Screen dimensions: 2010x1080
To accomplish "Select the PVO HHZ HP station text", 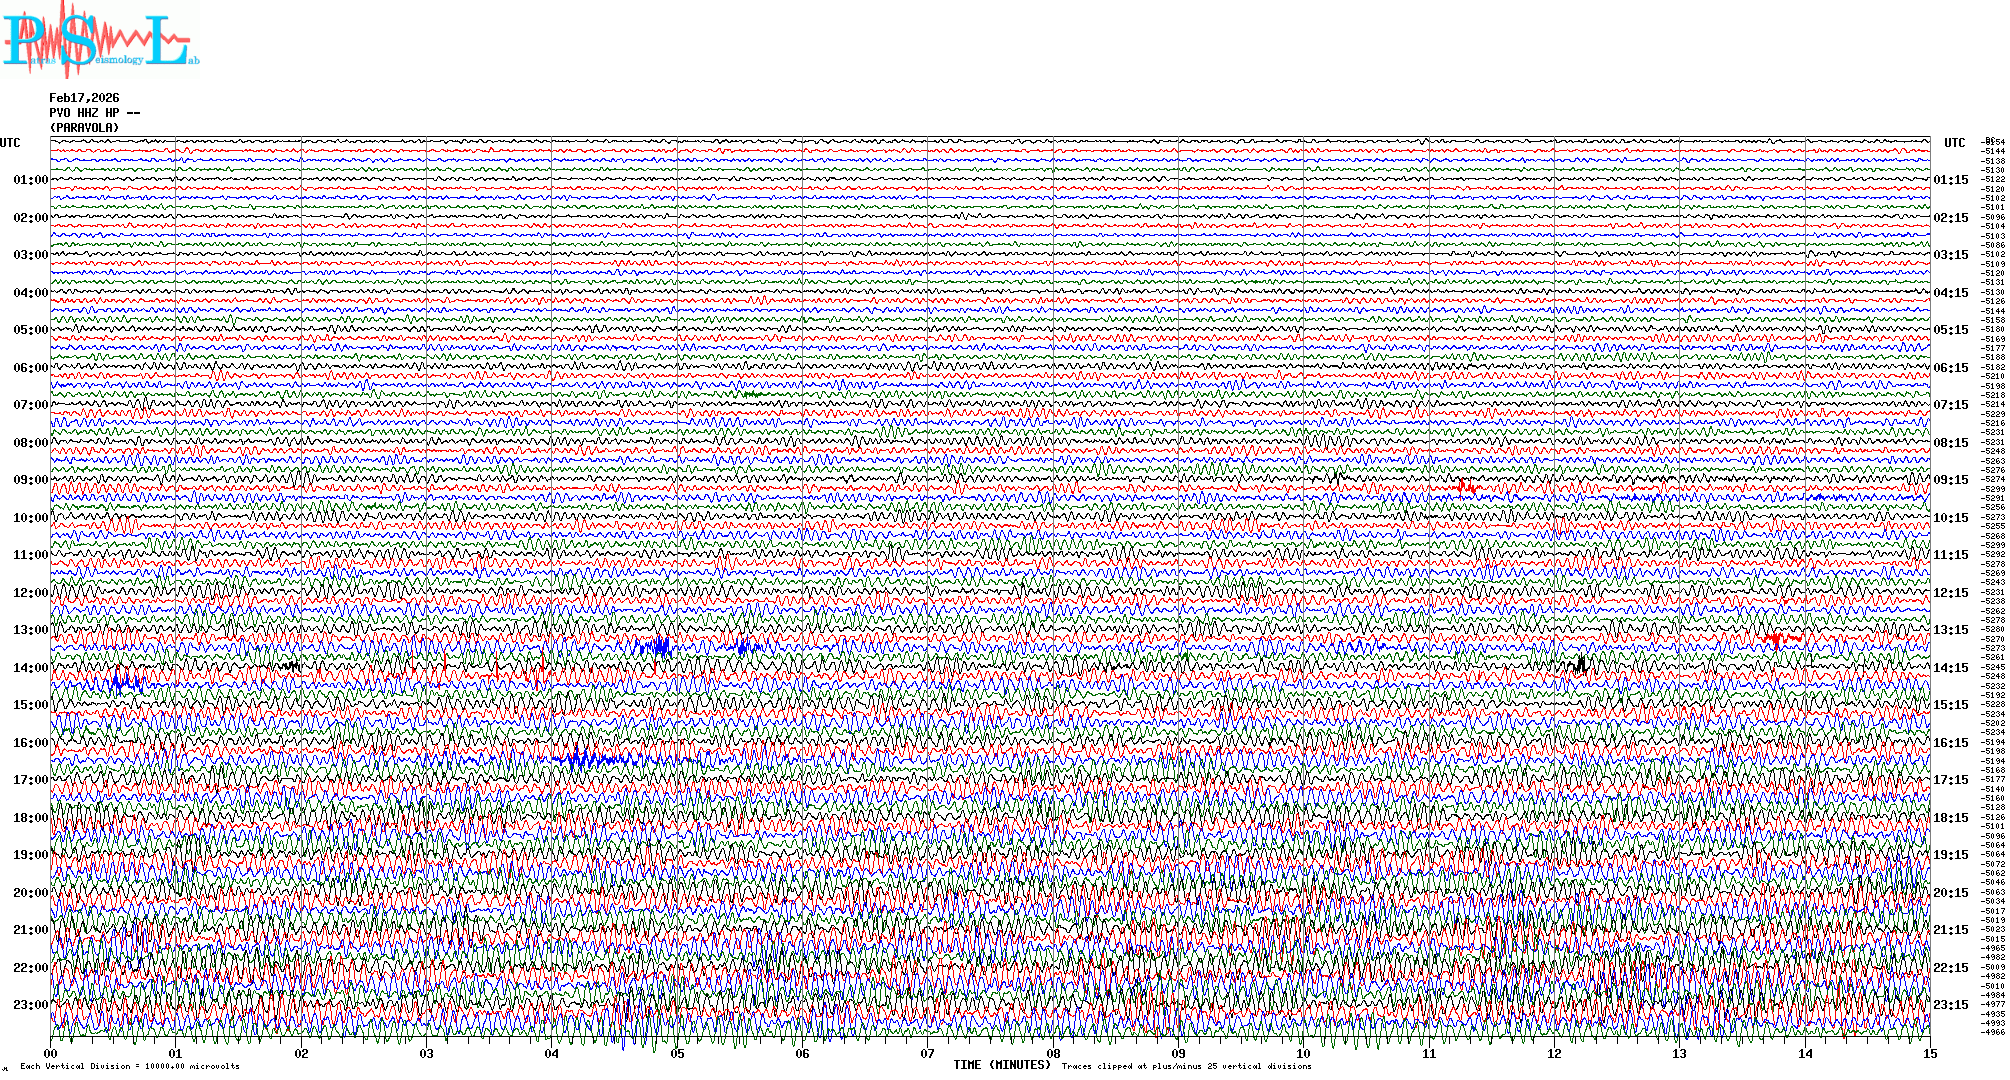I will [x=94, y=113].
